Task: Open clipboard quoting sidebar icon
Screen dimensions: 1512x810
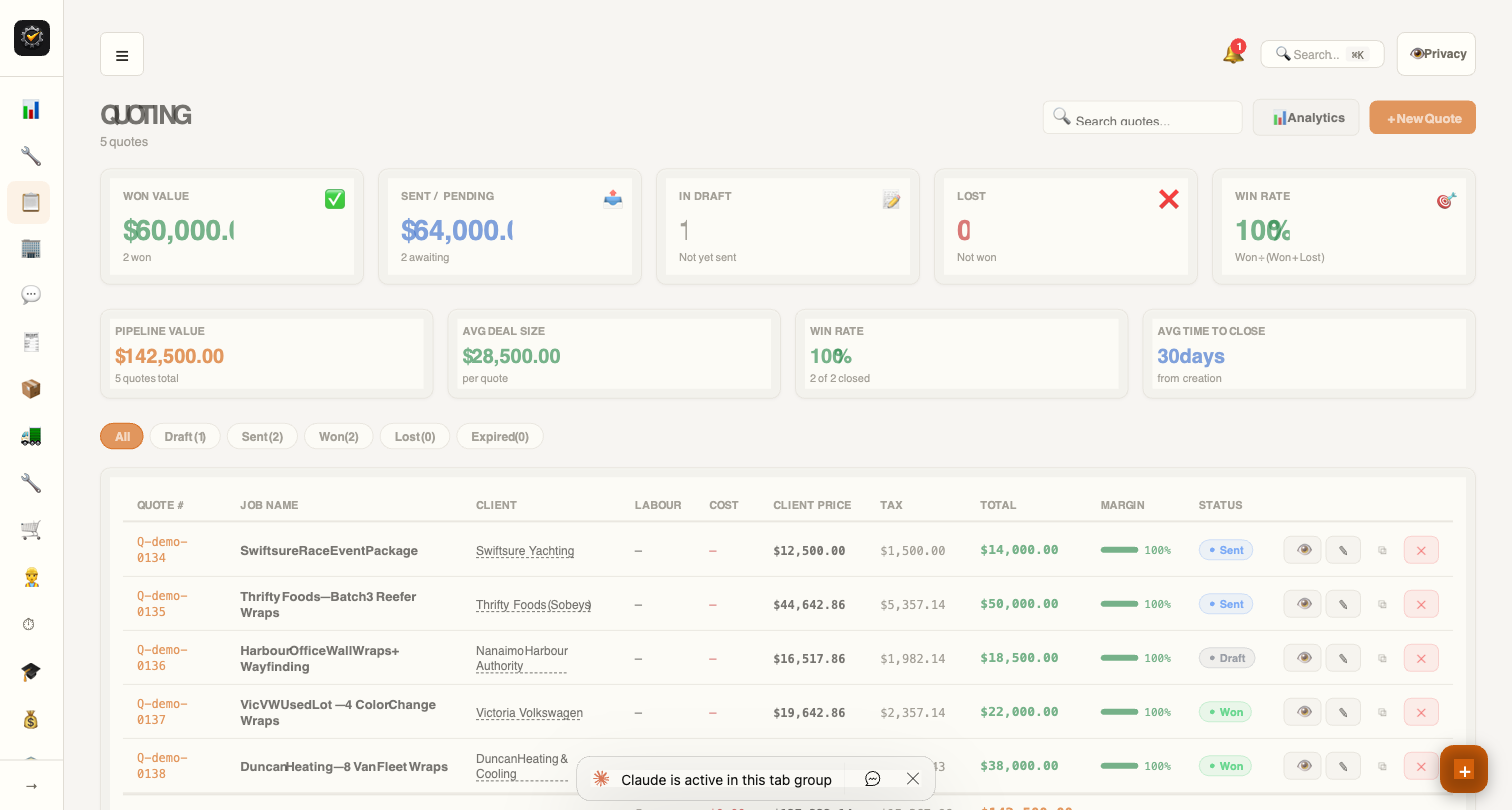Action: pos(31,202)
